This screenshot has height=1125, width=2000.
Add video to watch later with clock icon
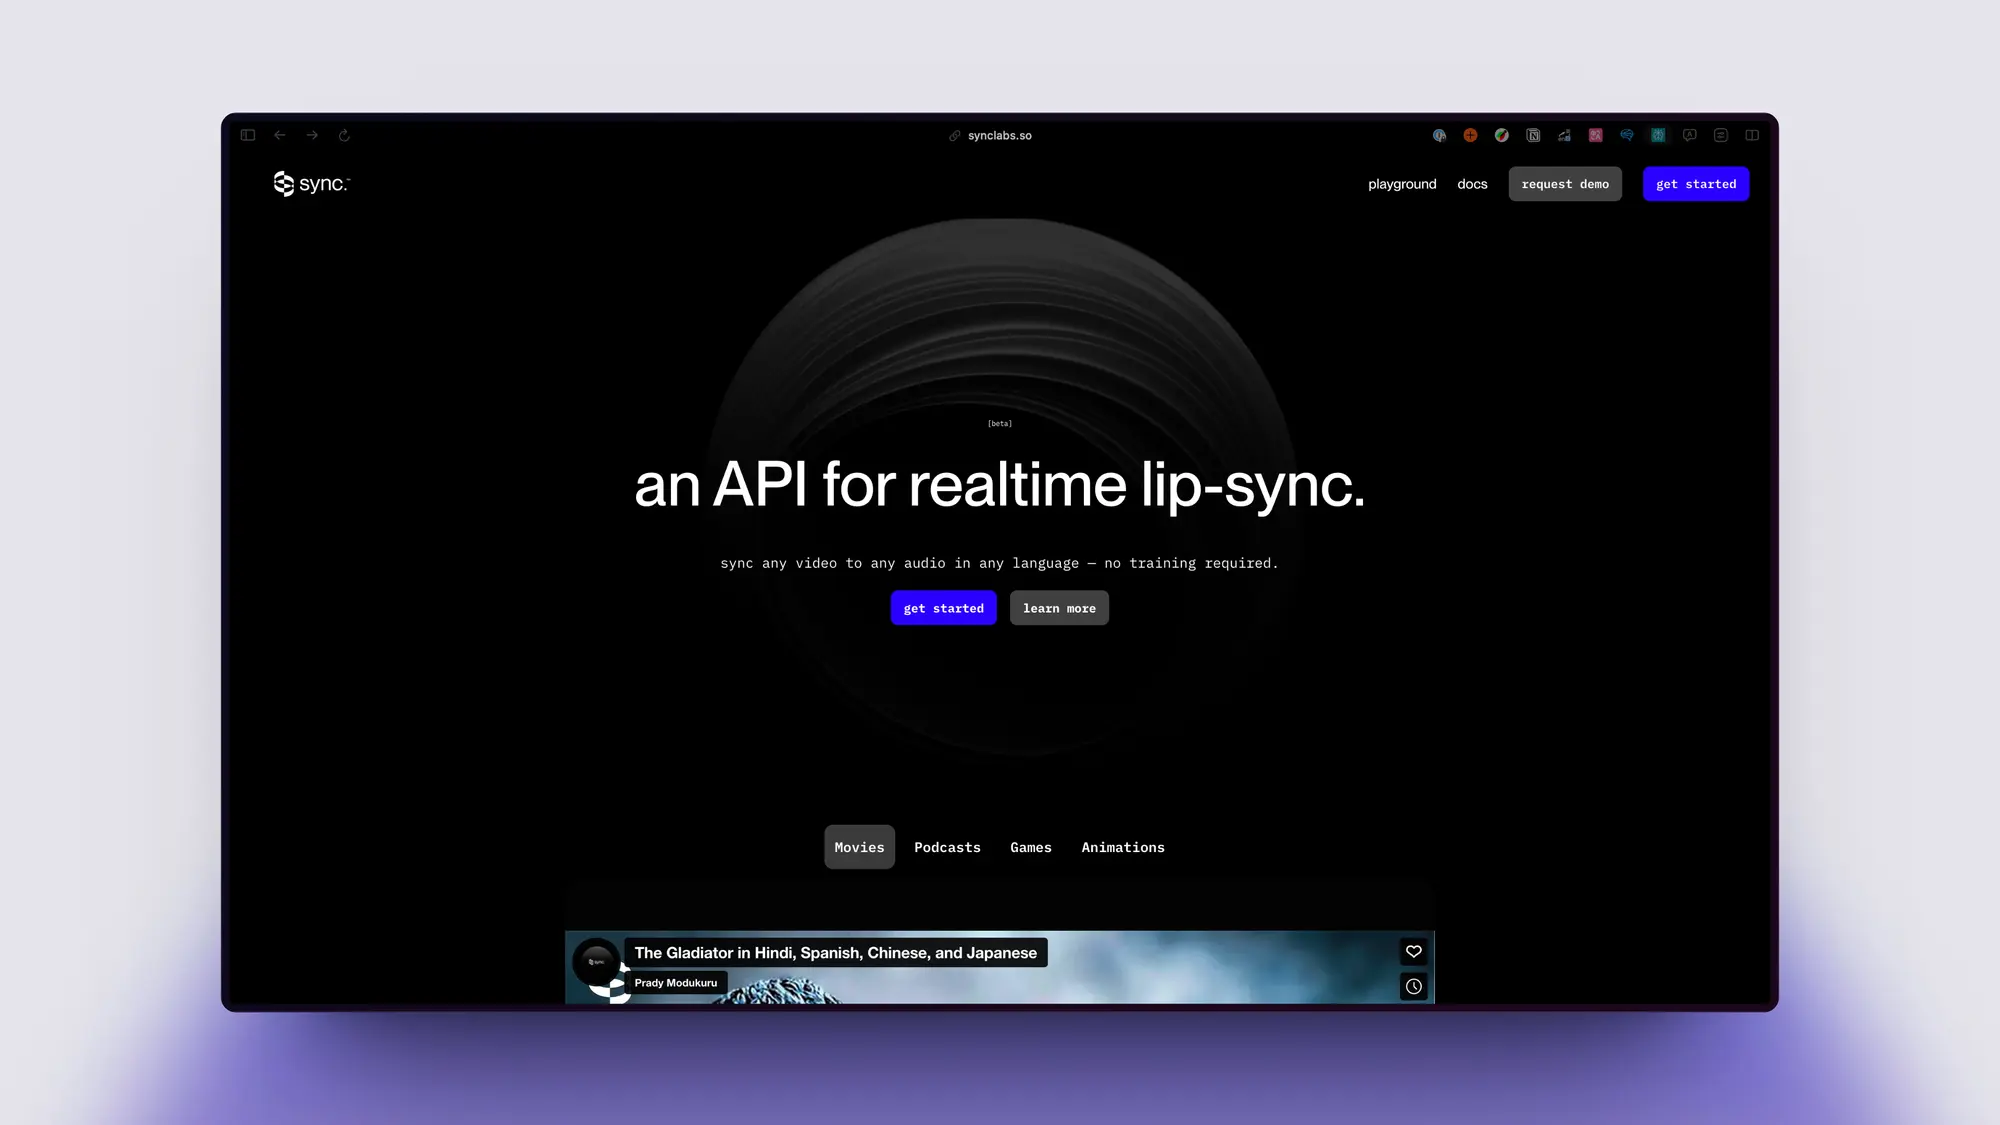point(1414,986)
